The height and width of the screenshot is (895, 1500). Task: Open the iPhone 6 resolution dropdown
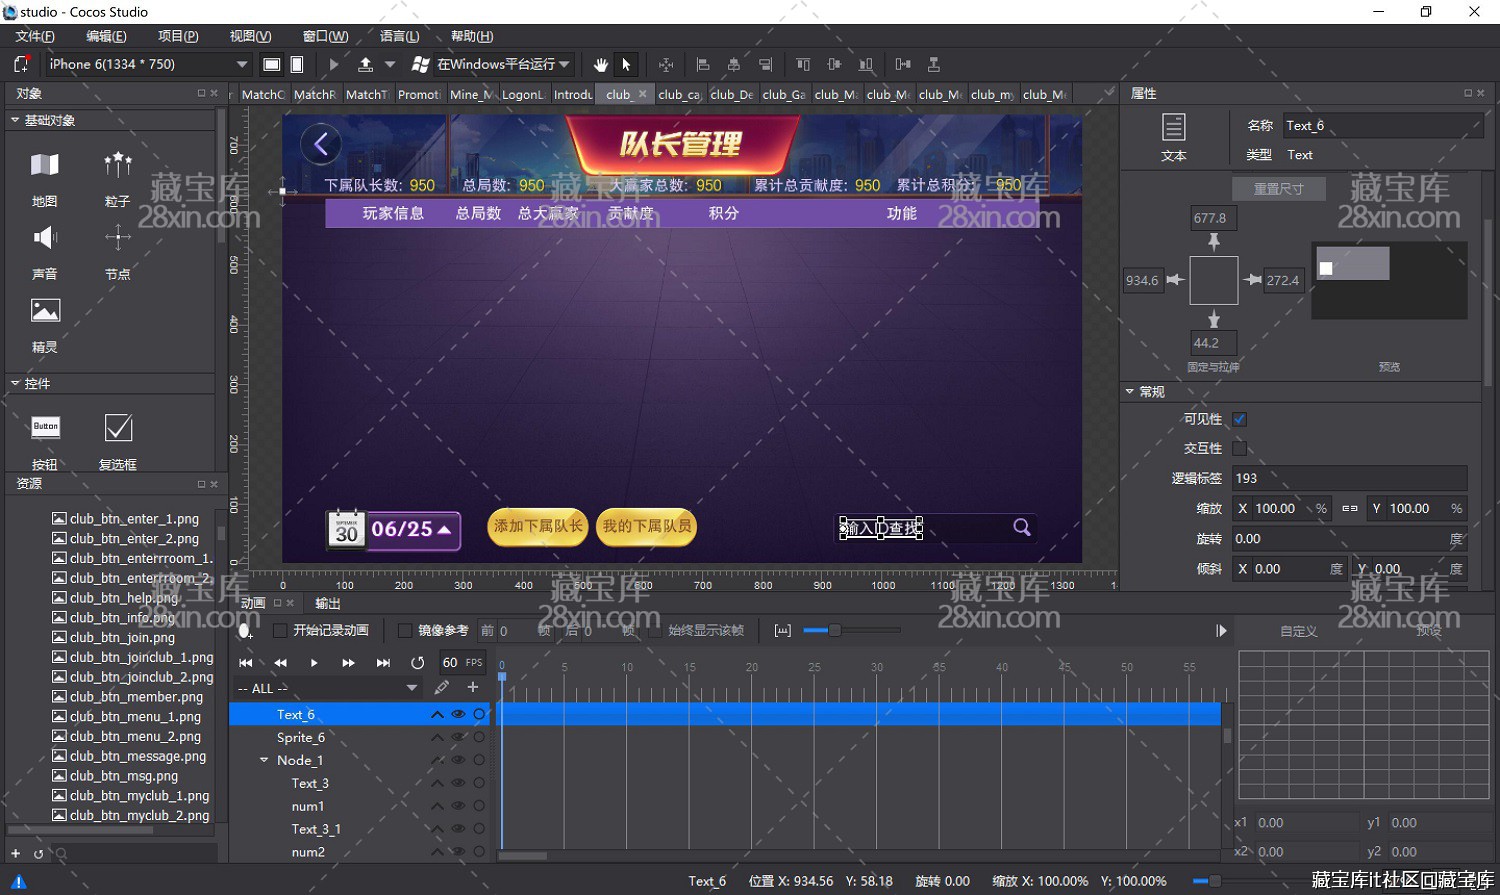point(241,64)
